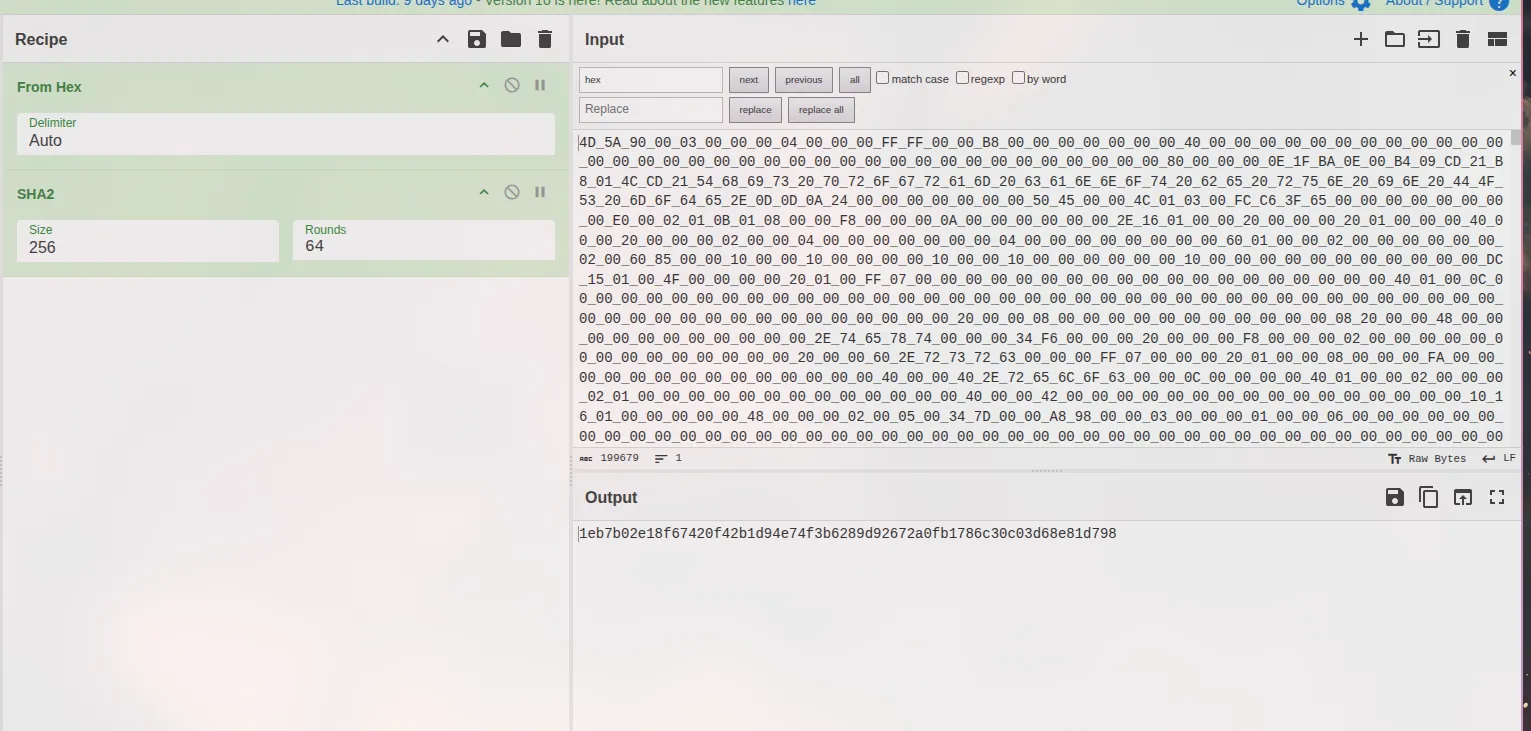Save the recipe with the disk icon
1531x731 pixels.
pos(477,39)
